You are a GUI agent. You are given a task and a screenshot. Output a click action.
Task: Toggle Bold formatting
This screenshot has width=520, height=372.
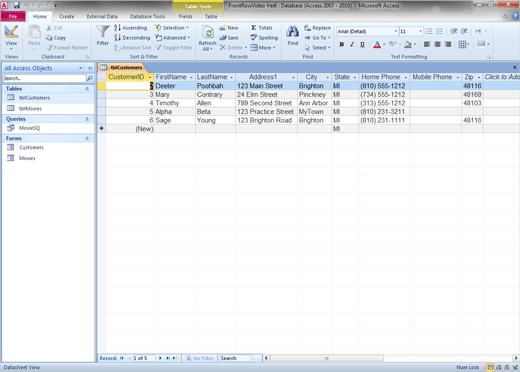(342, 44)
